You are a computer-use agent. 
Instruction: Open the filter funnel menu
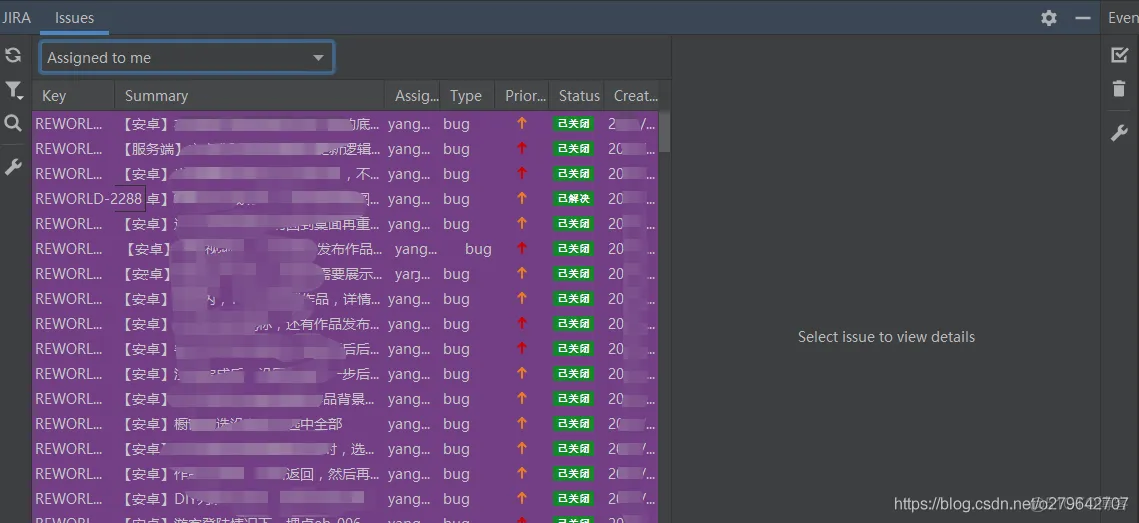[13, 90]
